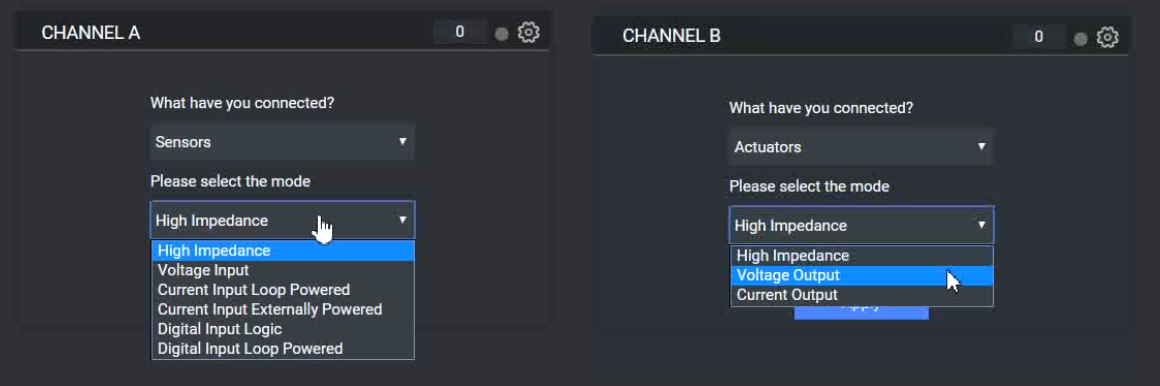Click Channel B gray status indicator dot
The width and height of the screenshot is (1160, 386).
pos(1080,38)
